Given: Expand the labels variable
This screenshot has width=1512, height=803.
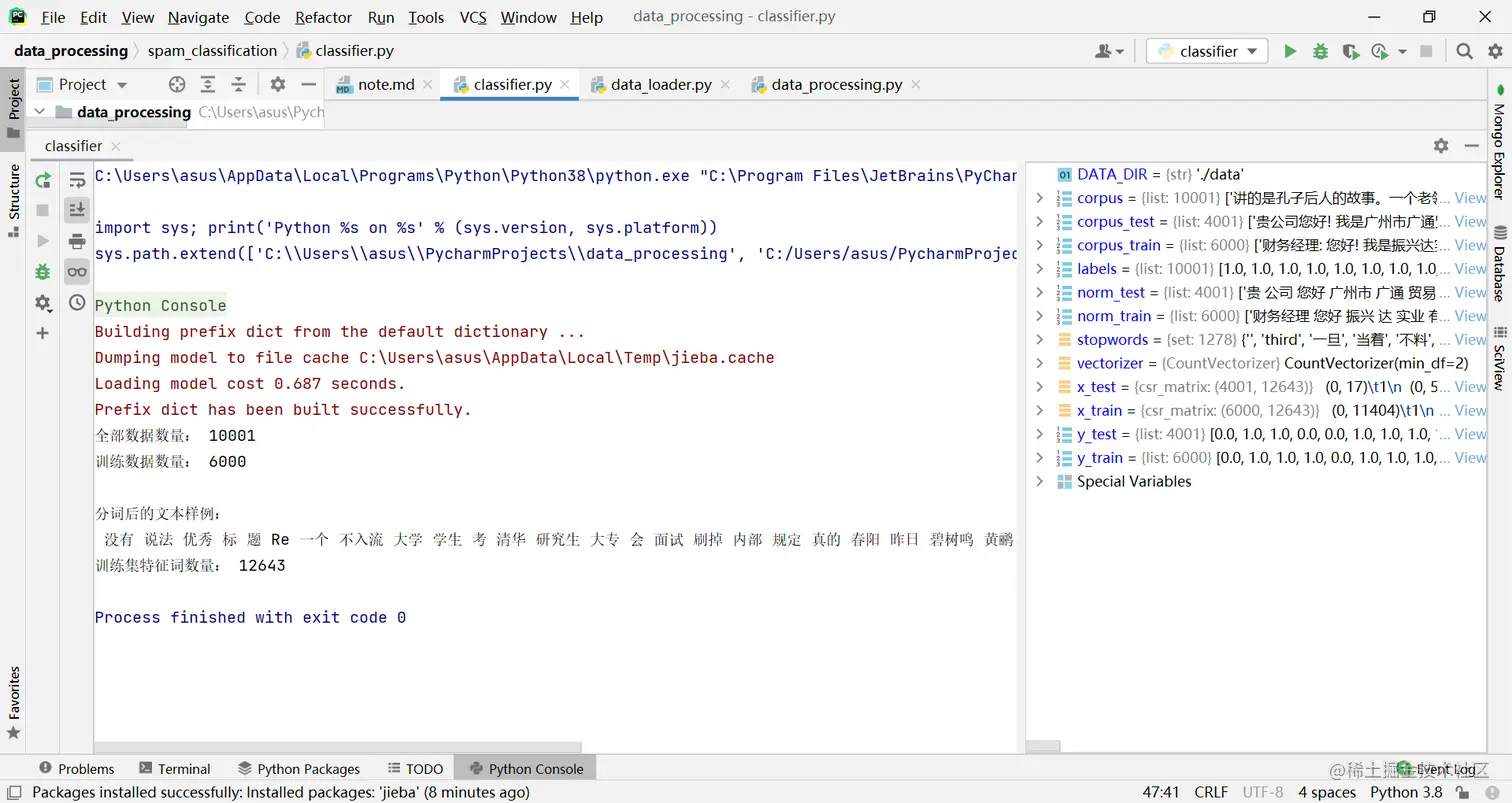Looking at the screenshot, I should (1040, 269).
